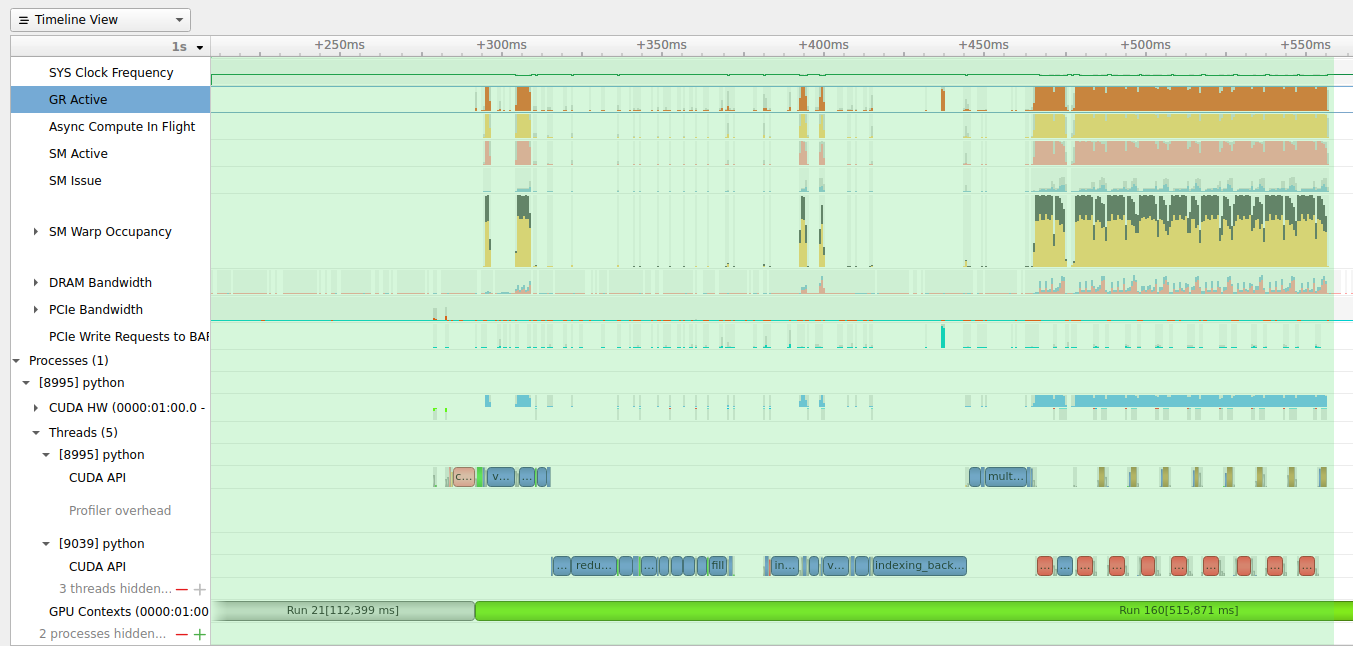Click the Run 21 GPU context bar
The image size is (1353, 646).
[342, 610]
